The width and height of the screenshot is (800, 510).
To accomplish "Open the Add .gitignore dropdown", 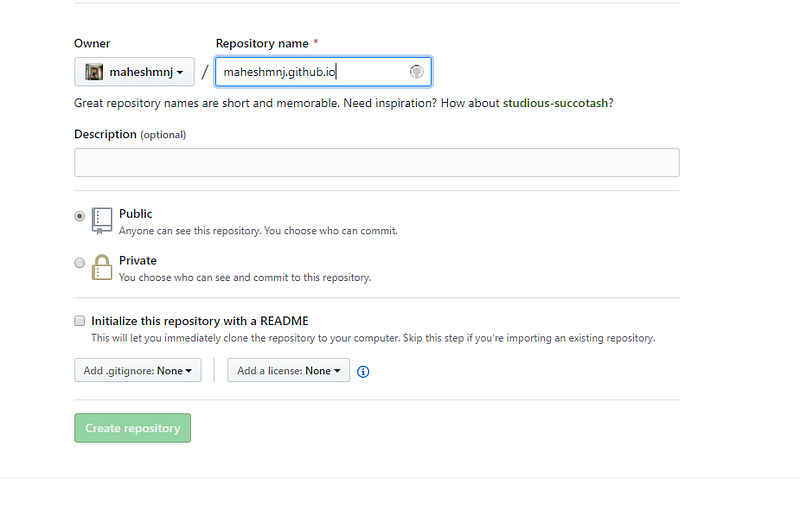I will 138,370.
